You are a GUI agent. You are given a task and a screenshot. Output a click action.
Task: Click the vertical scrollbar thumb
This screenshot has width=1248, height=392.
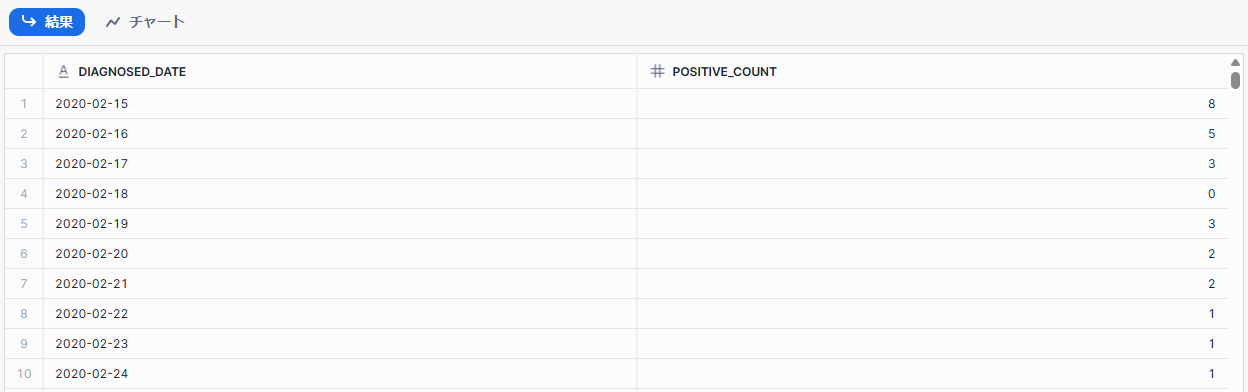coord(1236,81)
